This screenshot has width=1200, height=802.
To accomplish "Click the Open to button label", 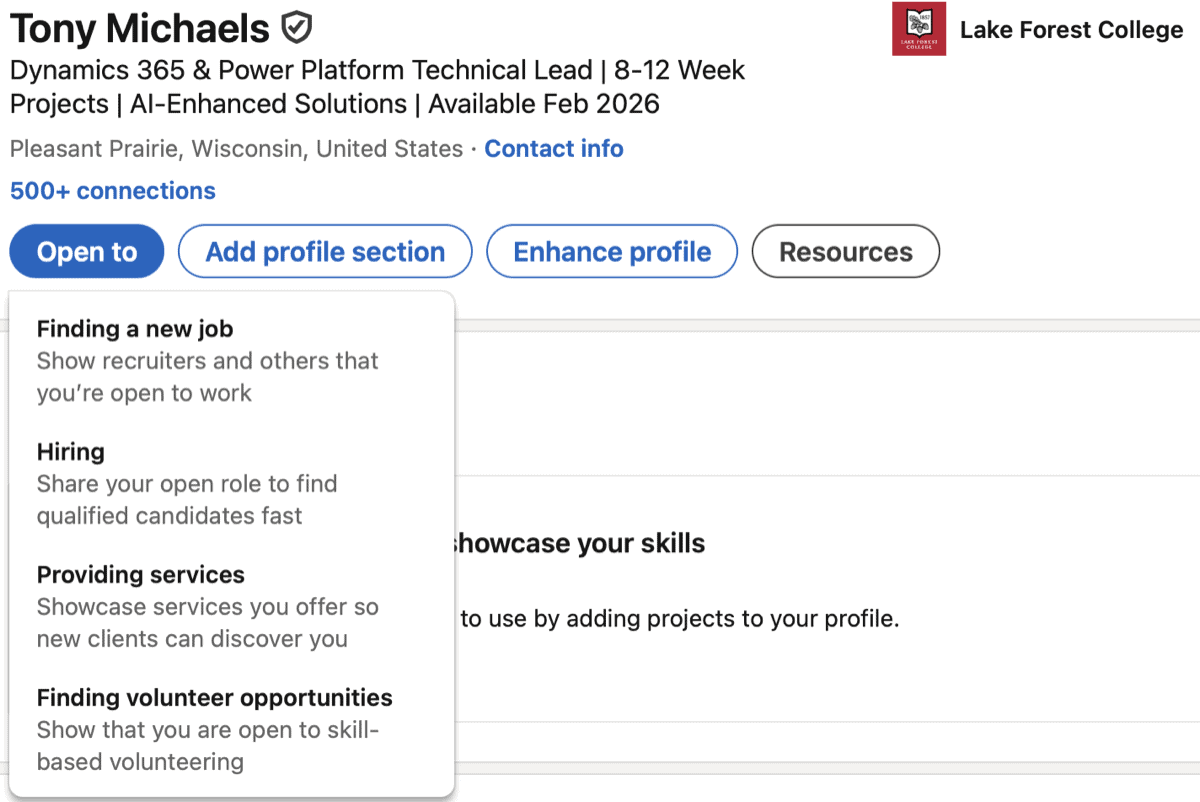I will [86, 251].
